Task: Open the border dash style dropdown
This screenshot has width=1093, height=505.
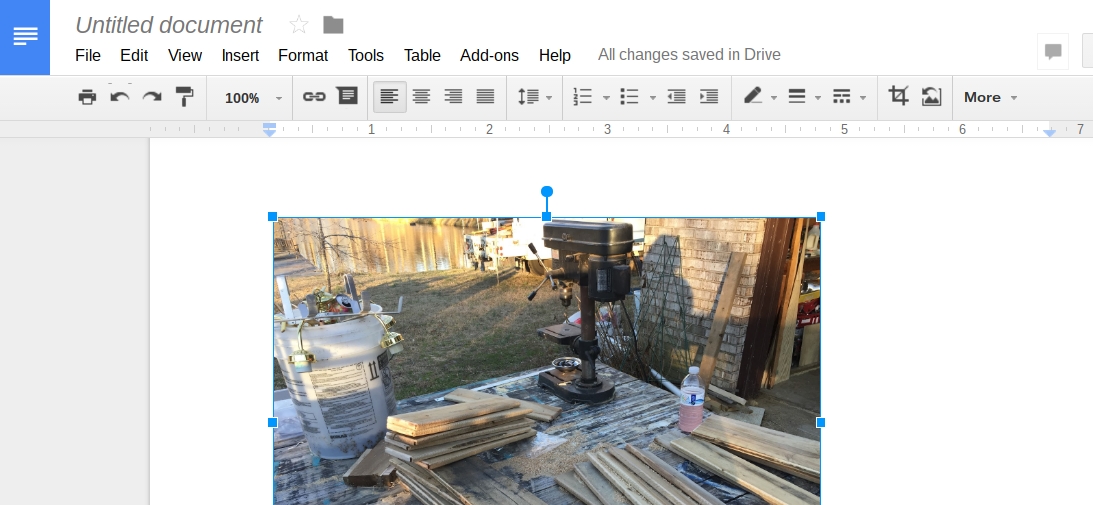Action: point(848,97)
